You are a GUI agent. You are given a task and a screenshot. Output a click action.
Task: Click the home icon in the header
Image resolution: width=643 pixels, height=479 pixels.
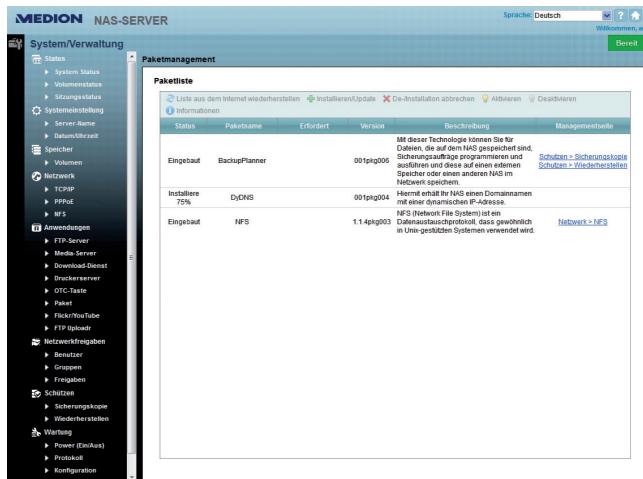[x=636, y=16]
